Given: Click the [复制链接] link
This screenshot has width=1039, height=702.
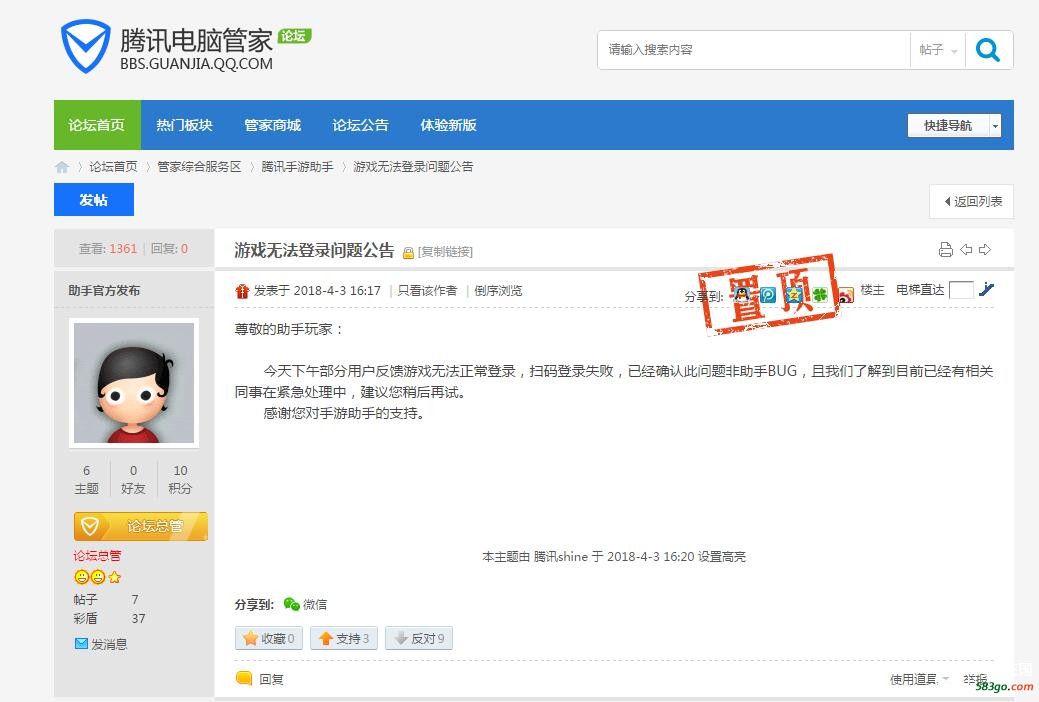Looking at the screenshot, I should click(445, 253).
